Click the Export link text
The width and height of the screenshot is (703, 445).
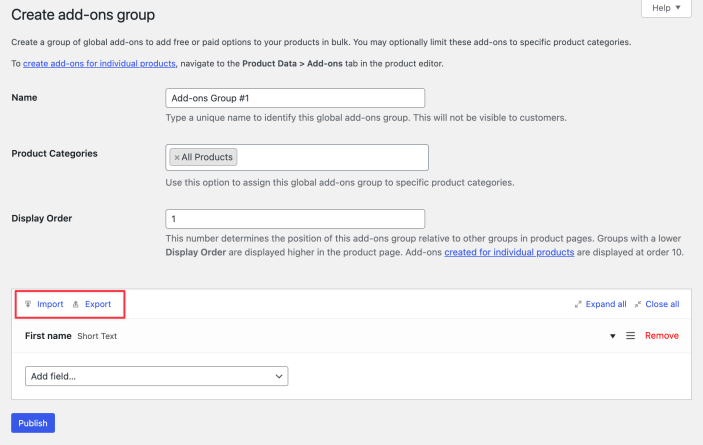click(98, 304)
